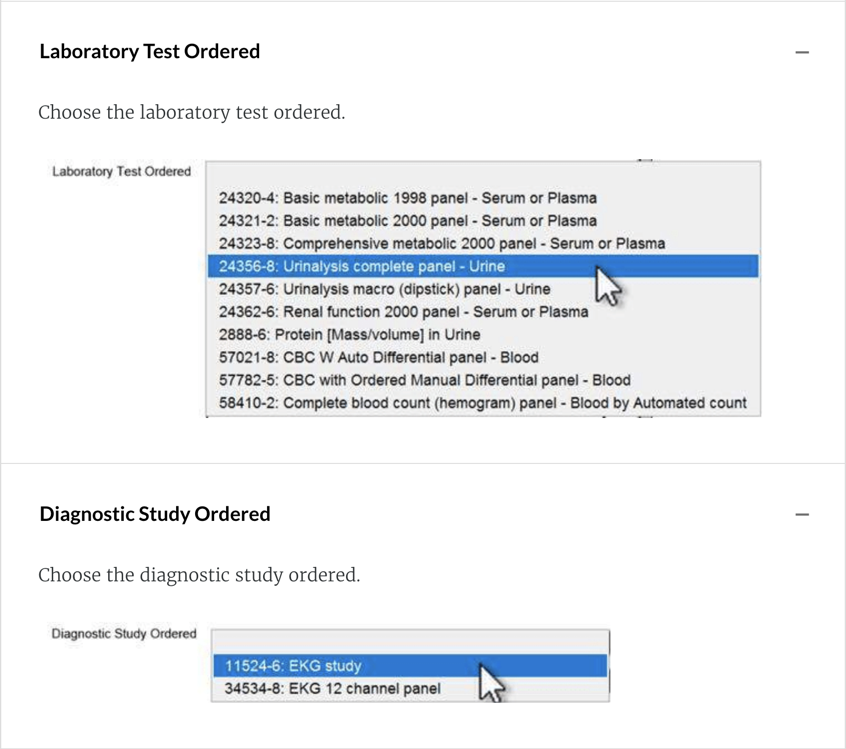Select Basic metabolic 2000 panel option
The width and height of the screenshot is (846, 749).
(x=407, y=221)
